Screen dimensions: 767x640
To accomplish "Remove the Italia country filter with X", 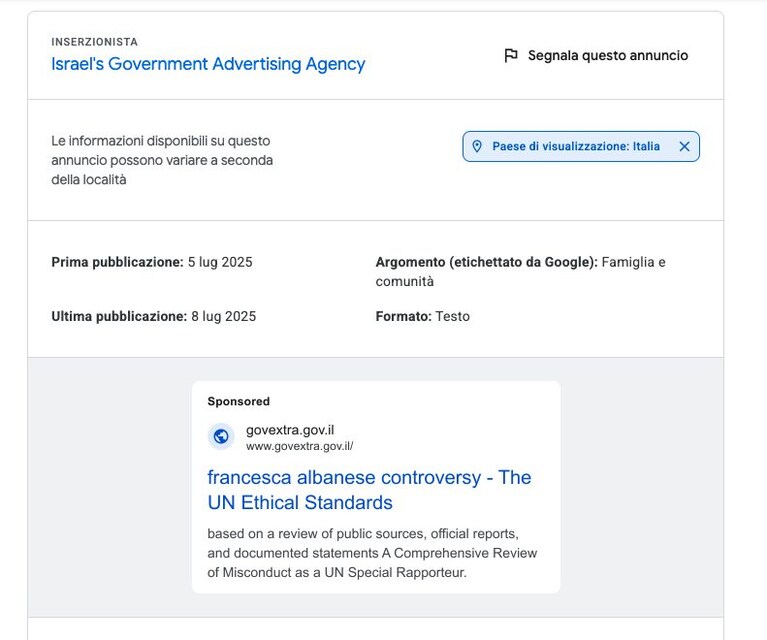I will coord(684,146).
